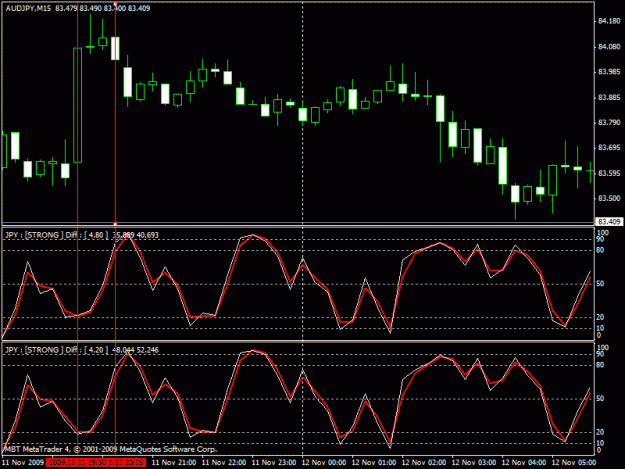This screenshot has height=469, width=625.
Task: Click the tall bullish candle on the first red line
Action: pyautogui.click(x=77, y=105)
